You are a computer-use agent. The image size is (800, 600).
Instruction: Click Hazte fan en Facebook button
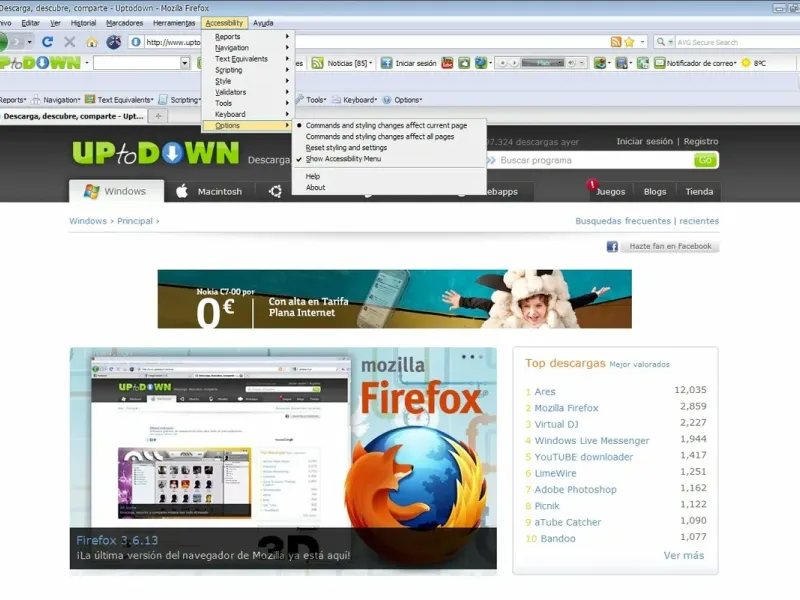tap(670, 246)
